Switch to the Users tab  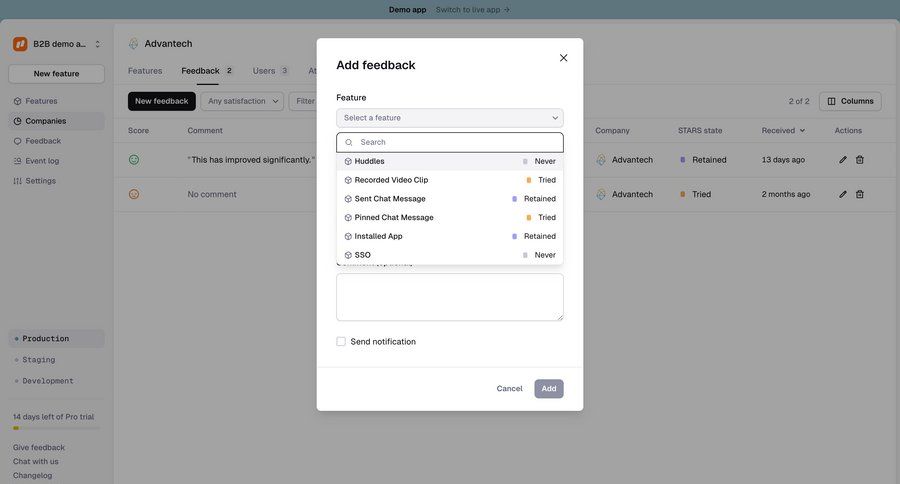click(264, 71)
